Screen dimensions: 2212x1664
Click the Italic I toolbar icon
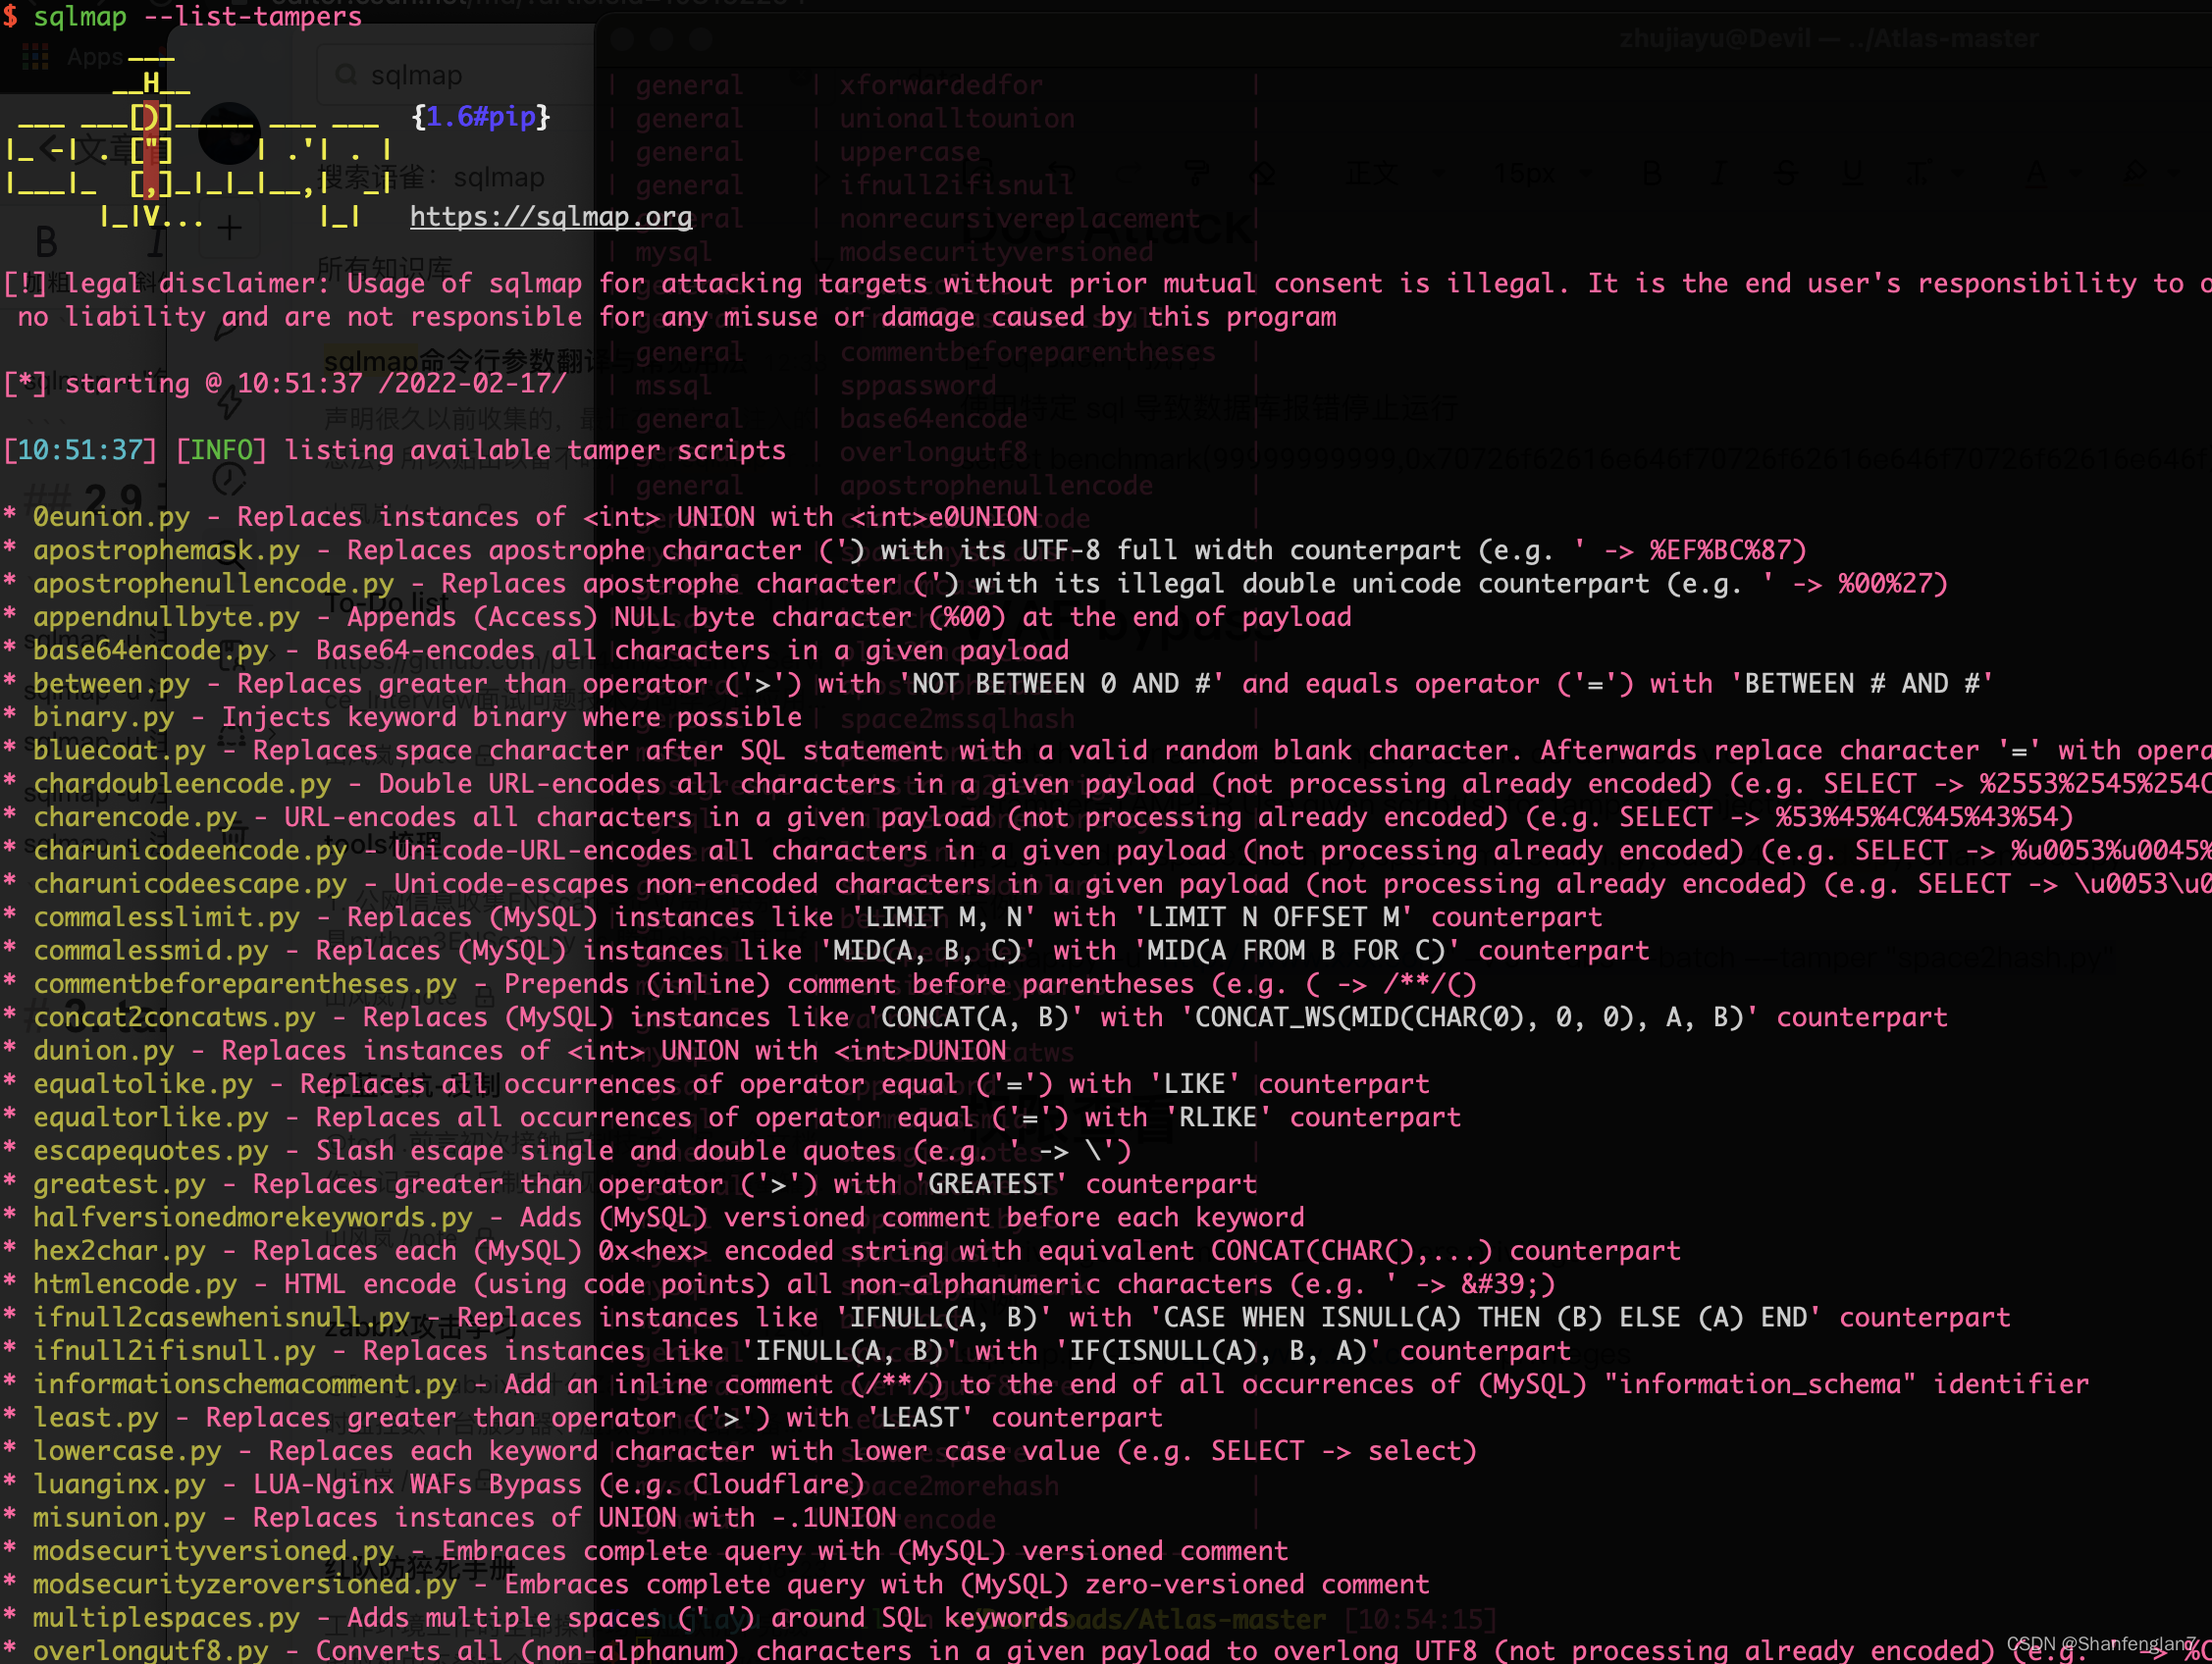[1718, 174]
